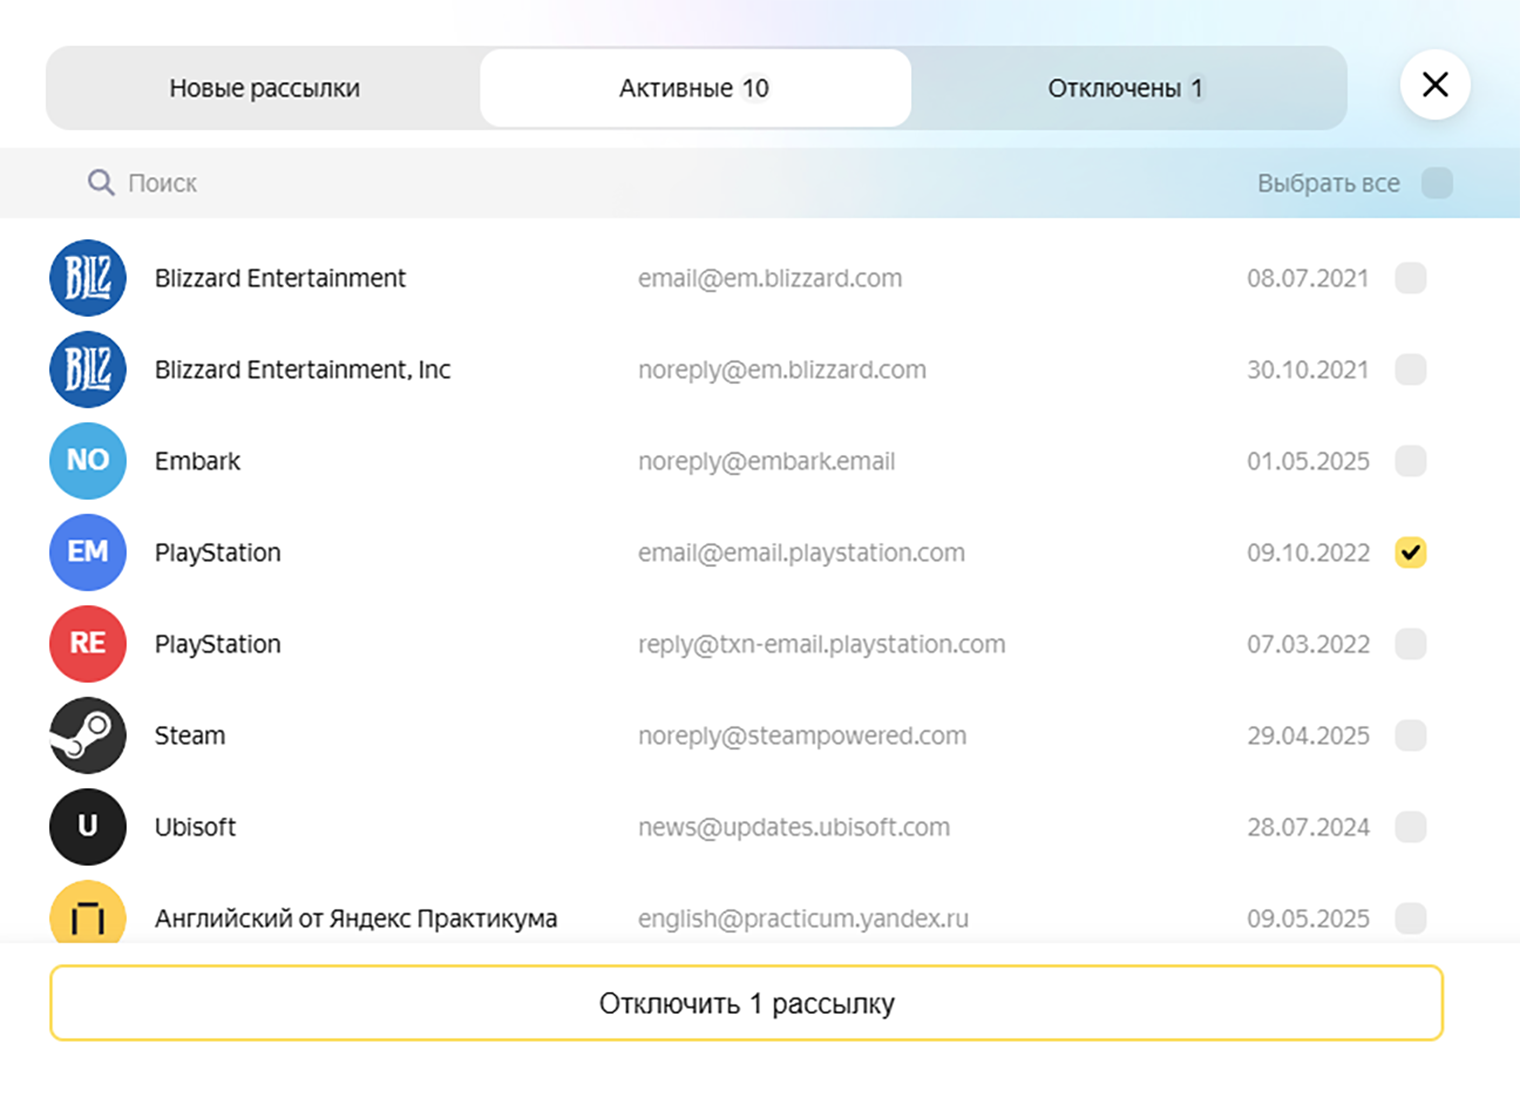
Task: Click the date 28.07.2024
Action: [x=1308, y=827]
